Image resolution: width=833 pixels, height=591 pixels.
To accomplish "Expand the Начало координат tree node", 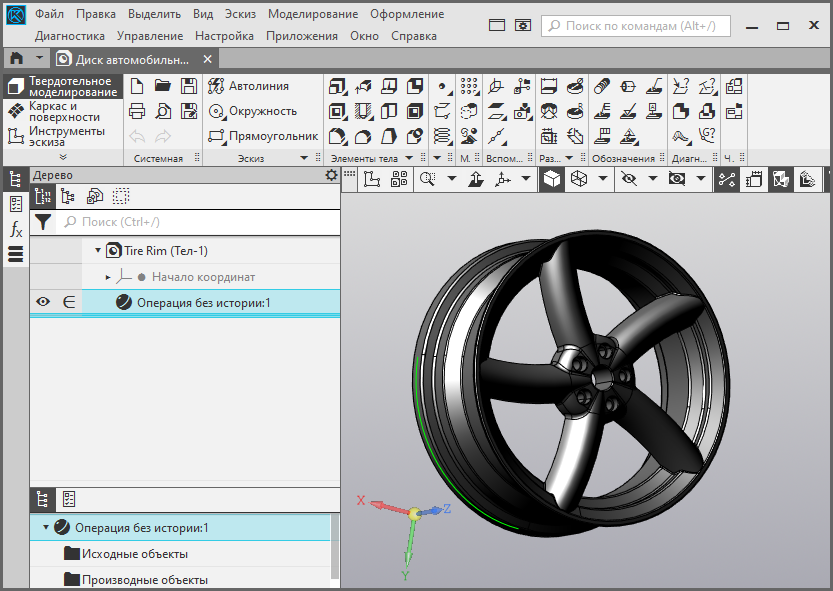I will pos(108,277).
